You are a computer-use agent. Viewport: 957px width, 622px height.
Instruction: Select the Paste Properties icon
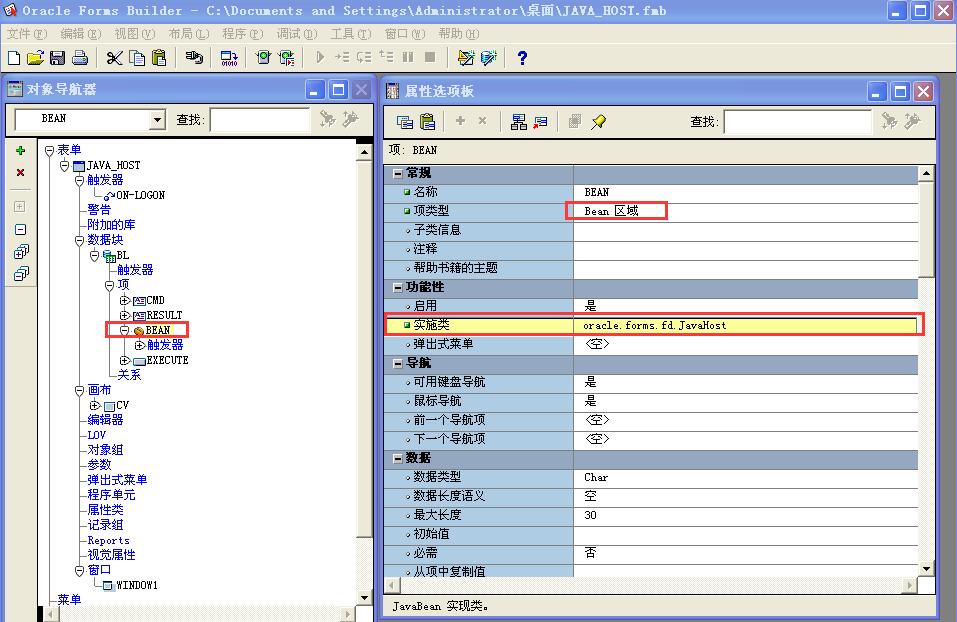426,119
